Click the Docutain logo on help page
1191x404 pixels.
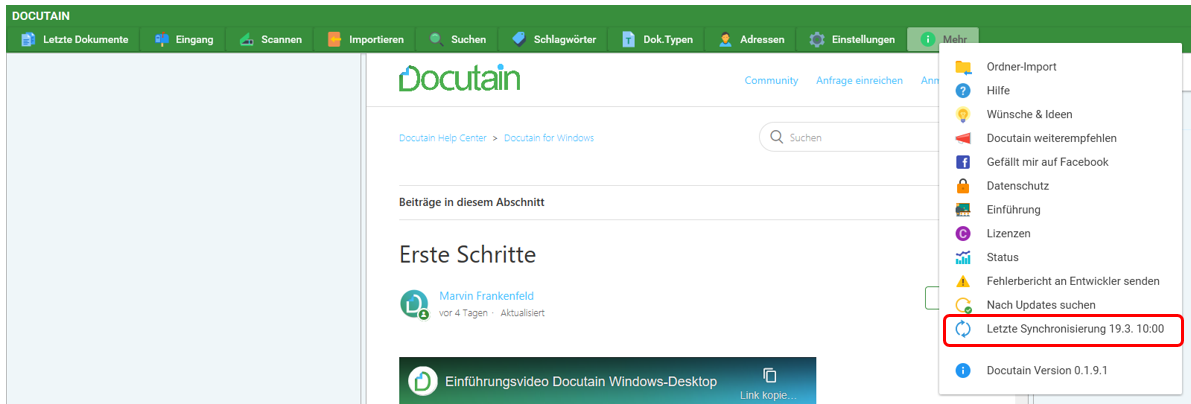point(460,78)
